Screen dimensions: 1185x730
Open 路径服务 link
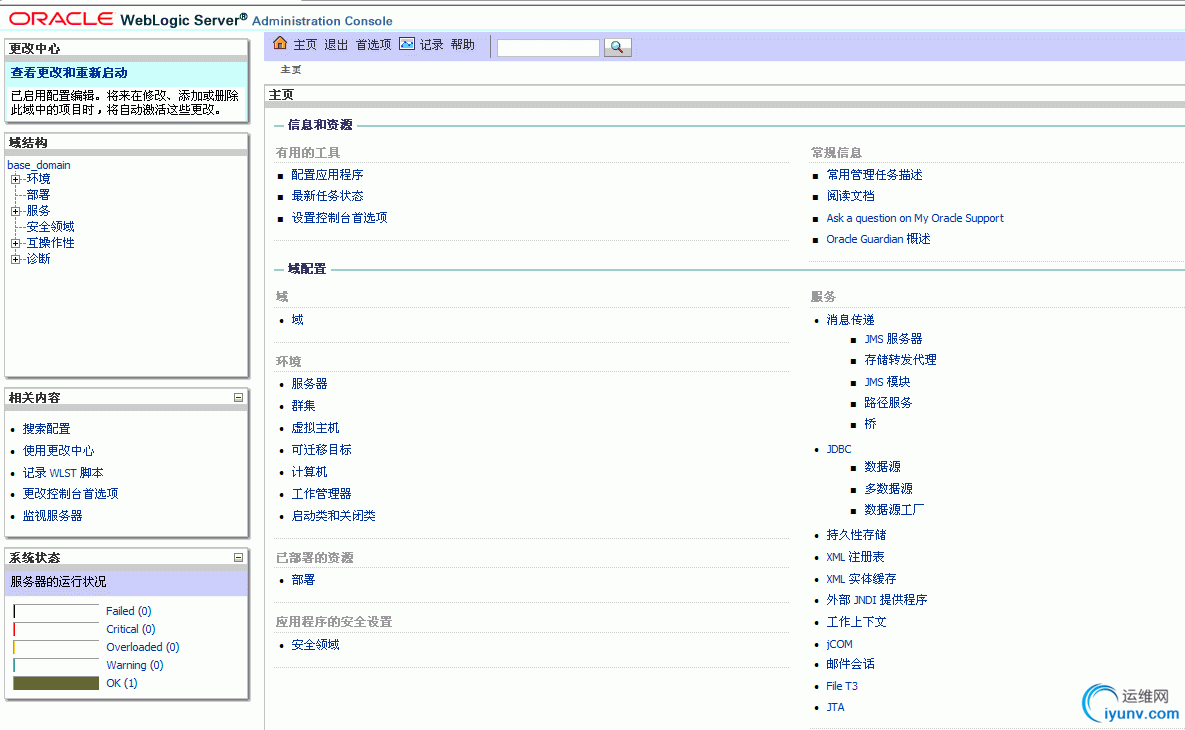pos(888,403)
